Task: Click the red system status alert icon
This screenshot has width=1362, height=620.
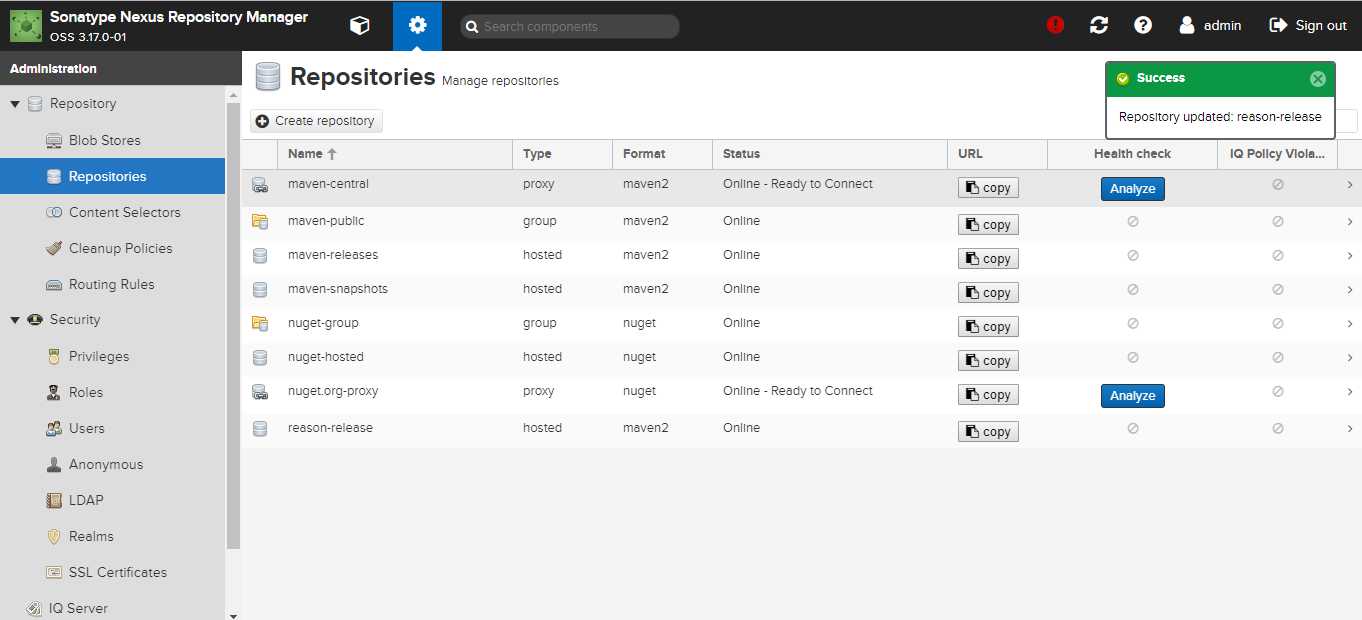Action: (x=1055, y=25)
